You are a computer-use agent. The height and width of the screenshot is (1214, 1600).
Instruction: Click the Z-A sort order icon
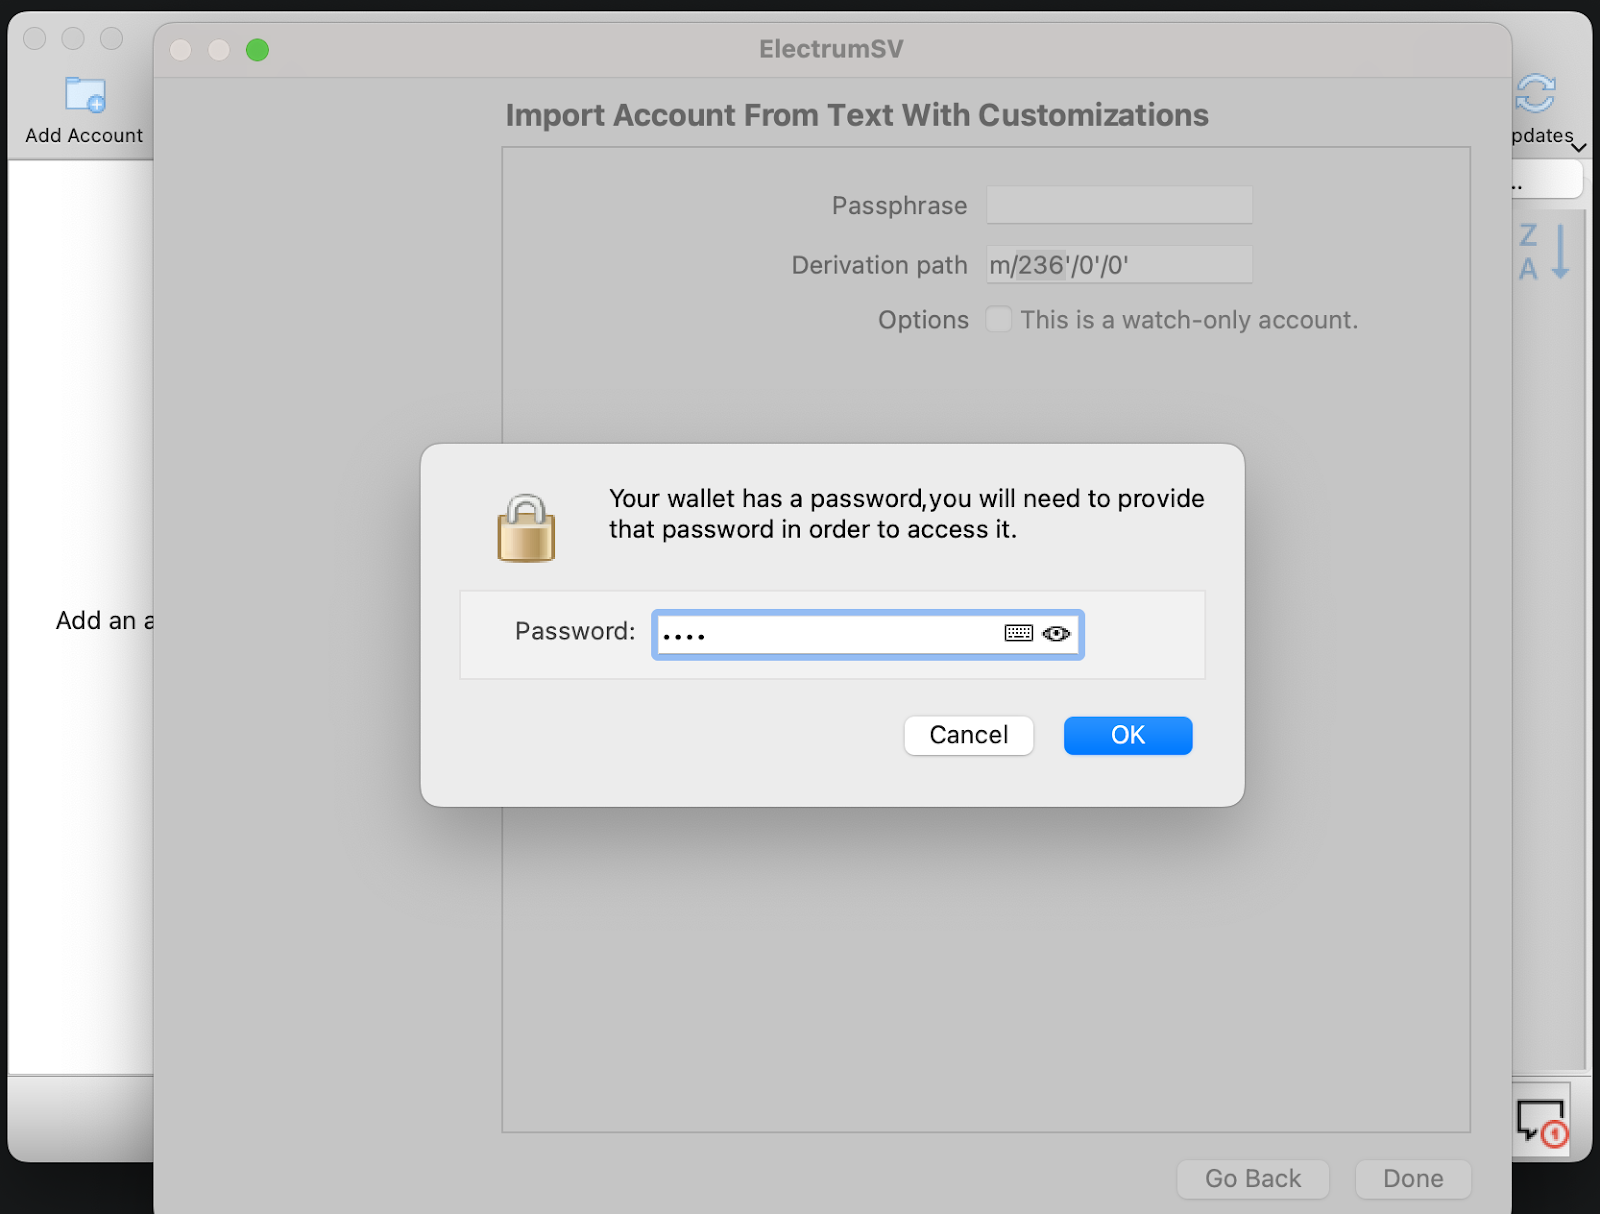point(1544,251)
